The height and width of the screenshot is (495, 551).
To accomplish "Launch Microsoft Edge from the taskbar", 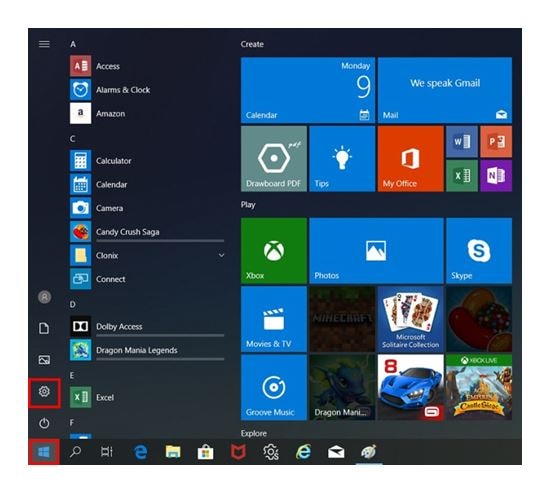I will coord(141,452).
